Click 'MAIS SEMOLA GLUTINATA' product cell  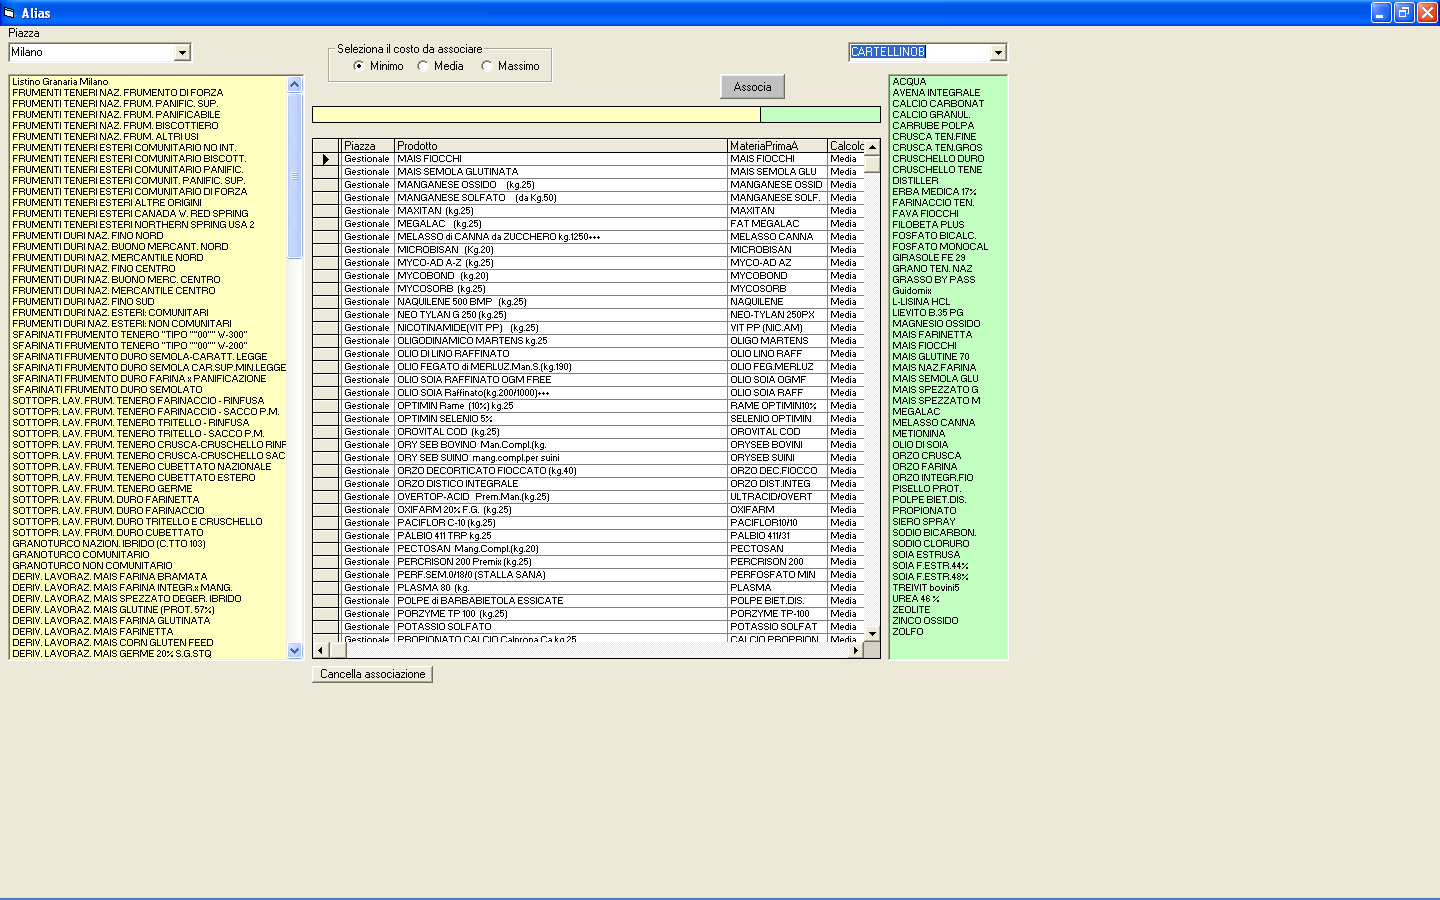pyautogui.click(x=561, y=172)
